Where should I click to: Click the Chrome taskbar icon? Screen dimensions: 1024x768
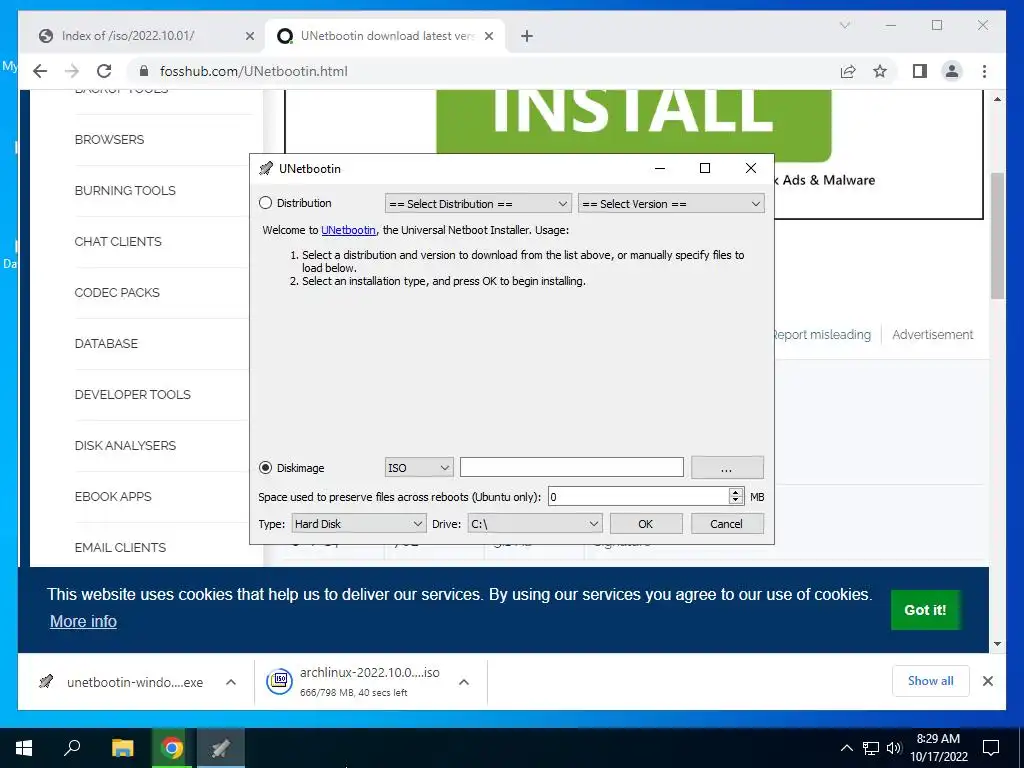pyautogui.click(x=172, y=748)
